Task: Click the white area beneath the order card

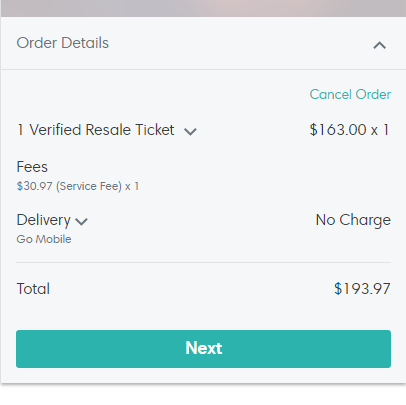Action: tap(203, 395)
